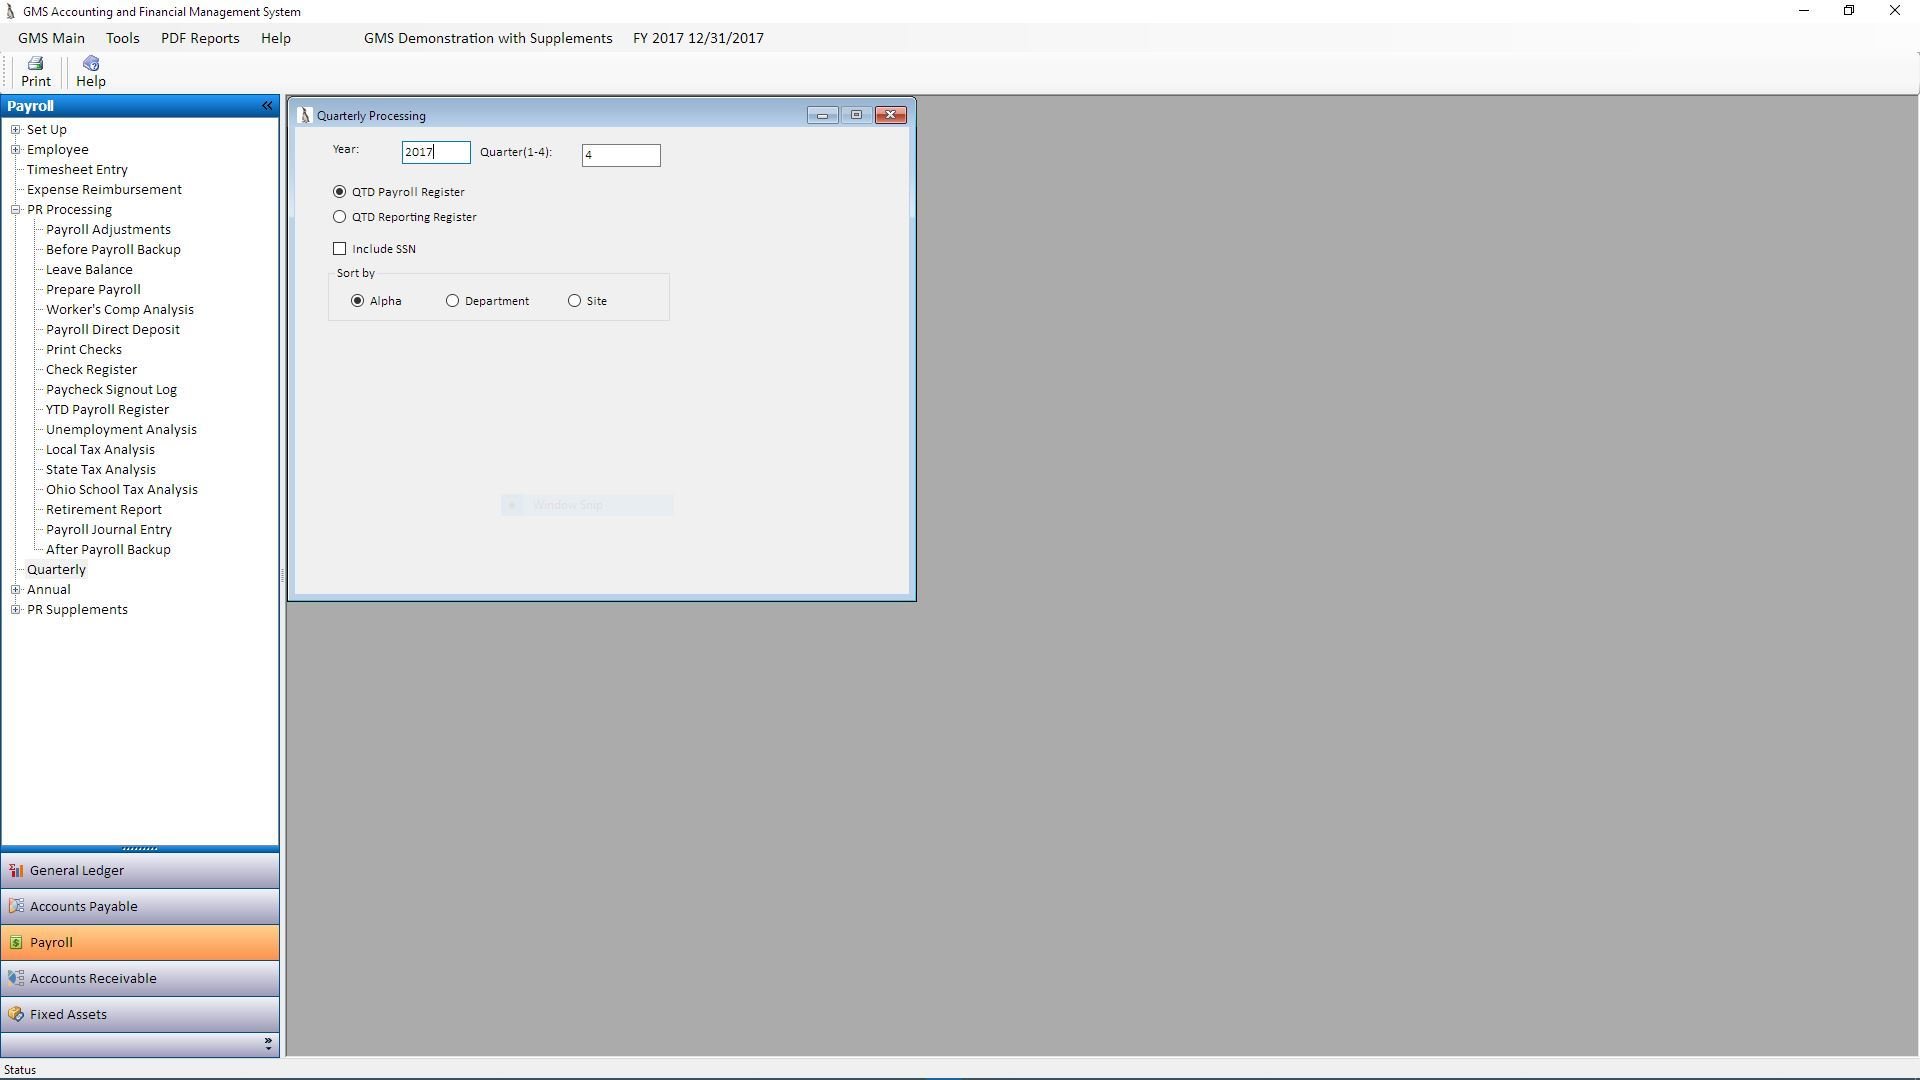Click the Payroll module icon
This screenshot has height=1080, width=1920.
coord(16,943)
